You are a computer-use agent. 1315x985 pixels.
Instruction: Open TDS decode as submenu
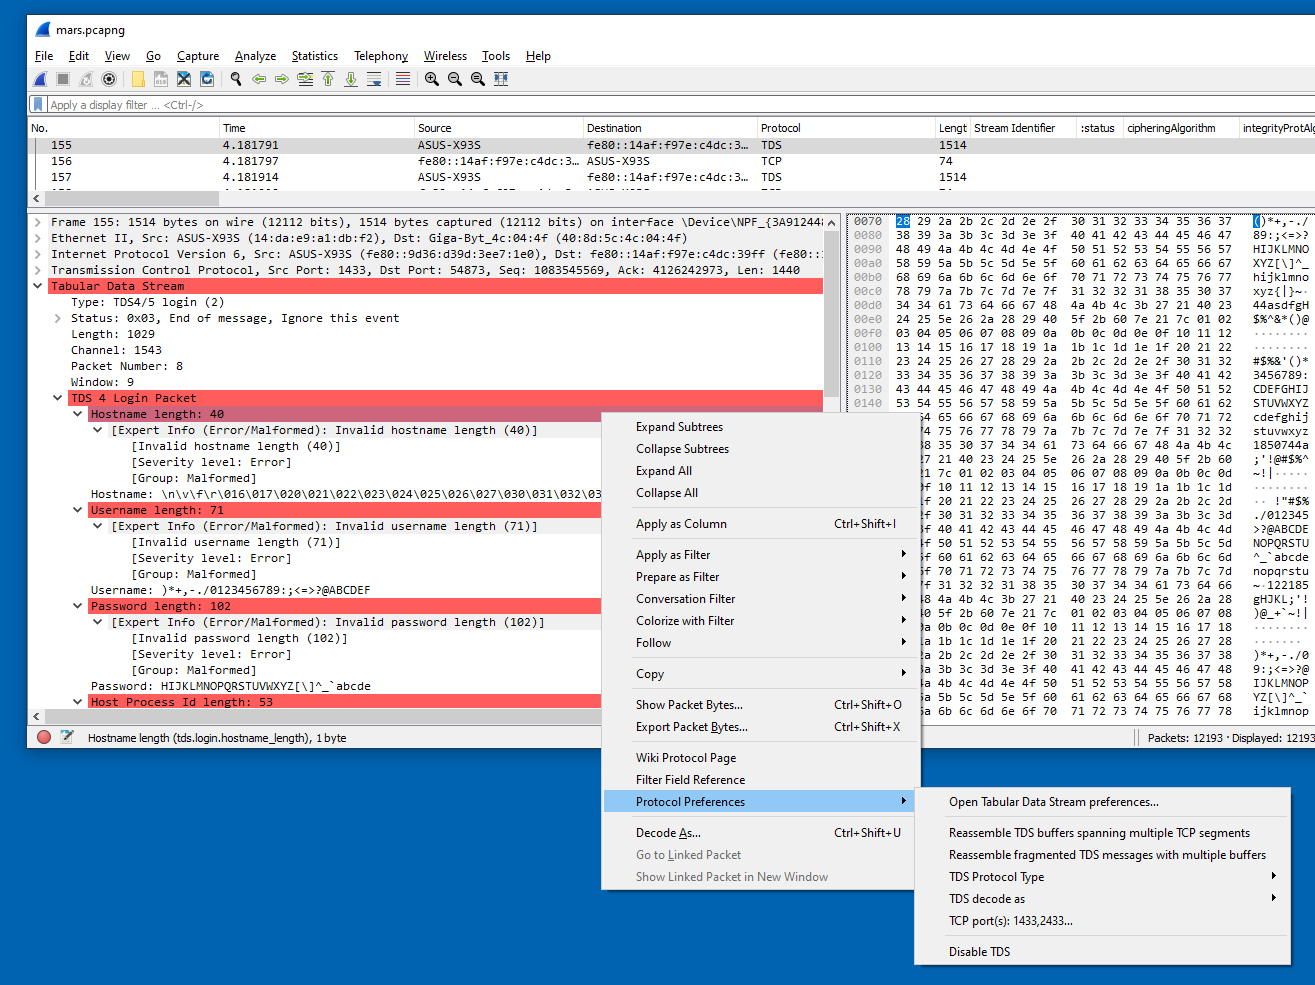[1102, 899]
